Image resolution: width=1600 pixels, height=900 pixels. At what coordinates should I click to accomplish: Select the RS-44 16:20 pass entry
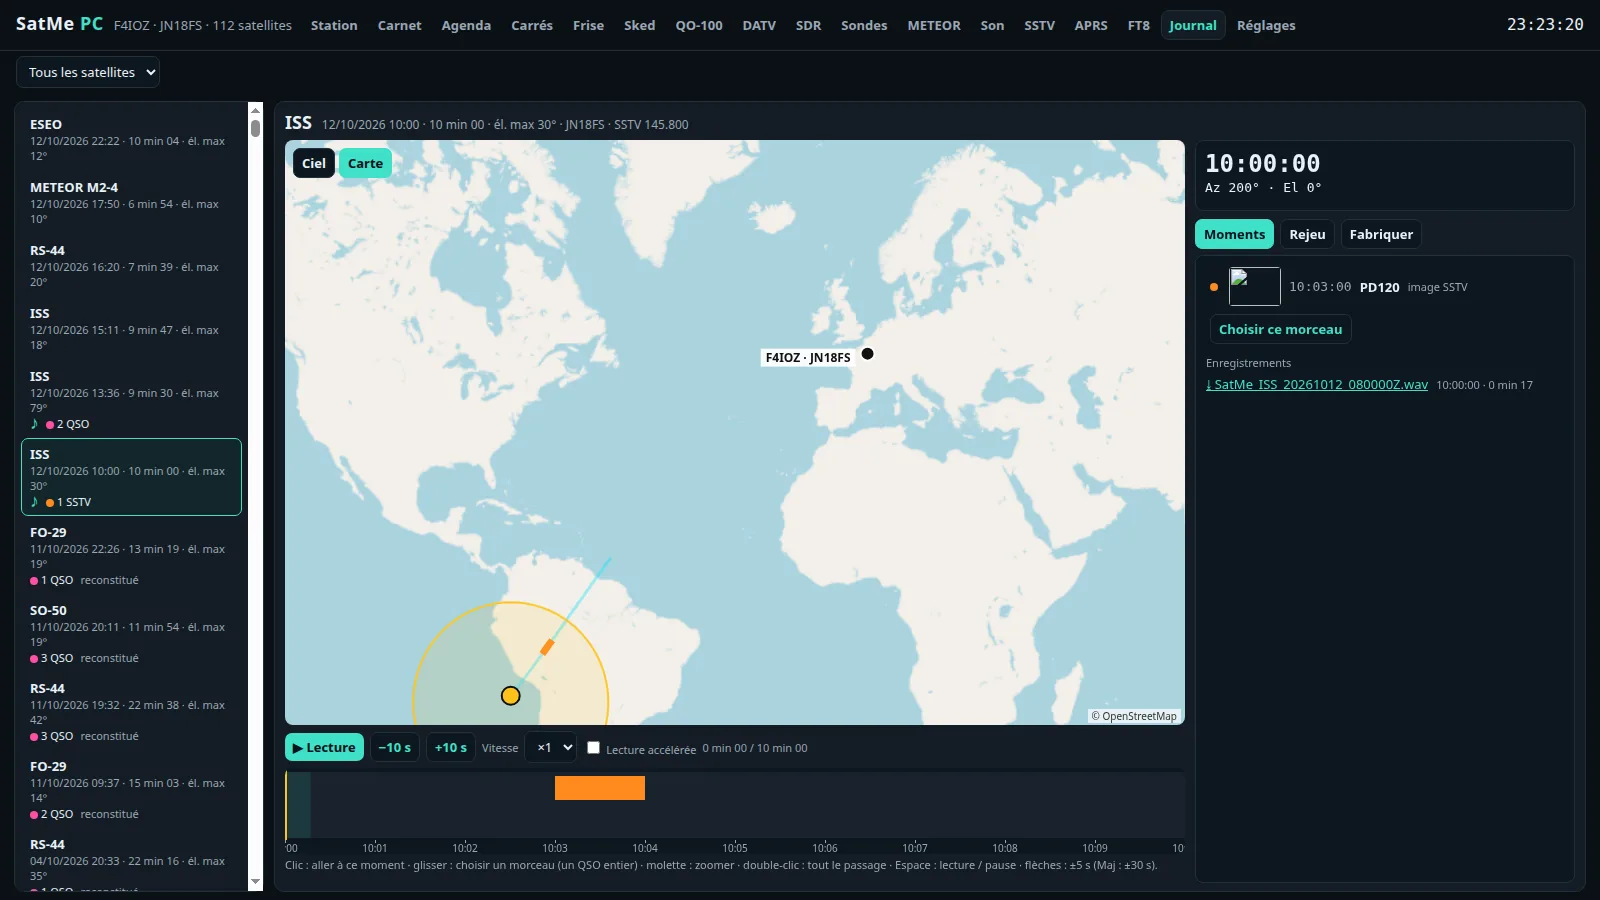[x=131, y=266]
